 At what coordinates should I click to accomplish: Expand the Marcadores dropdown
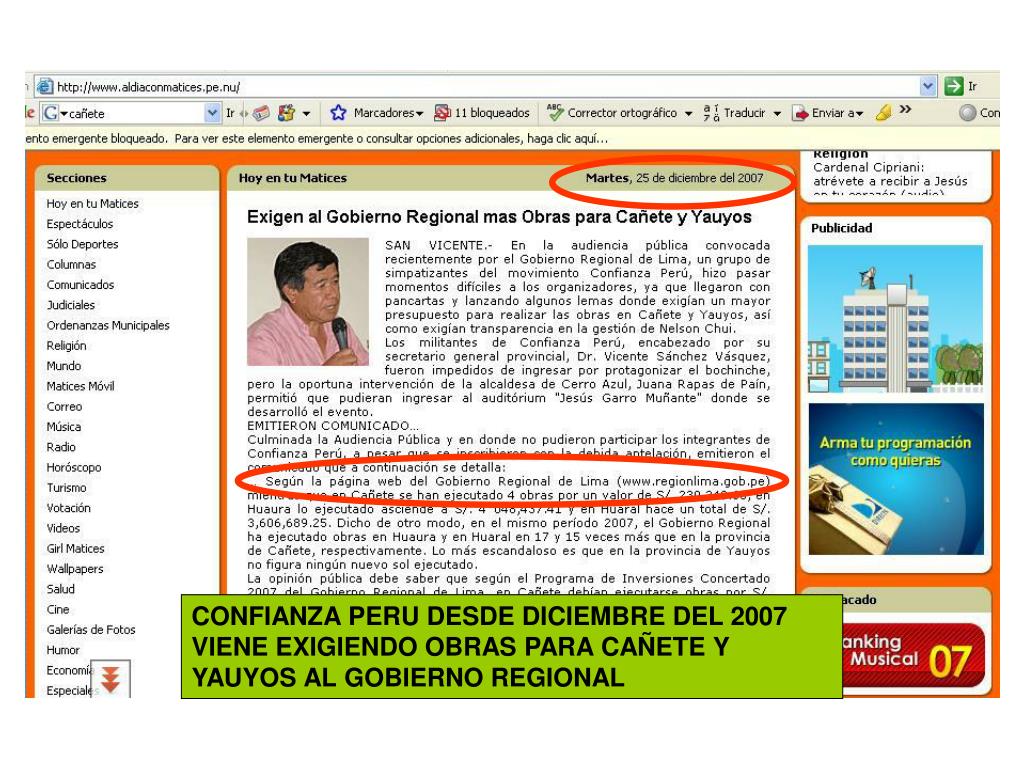pyautogui.click(x=419, y=114)
